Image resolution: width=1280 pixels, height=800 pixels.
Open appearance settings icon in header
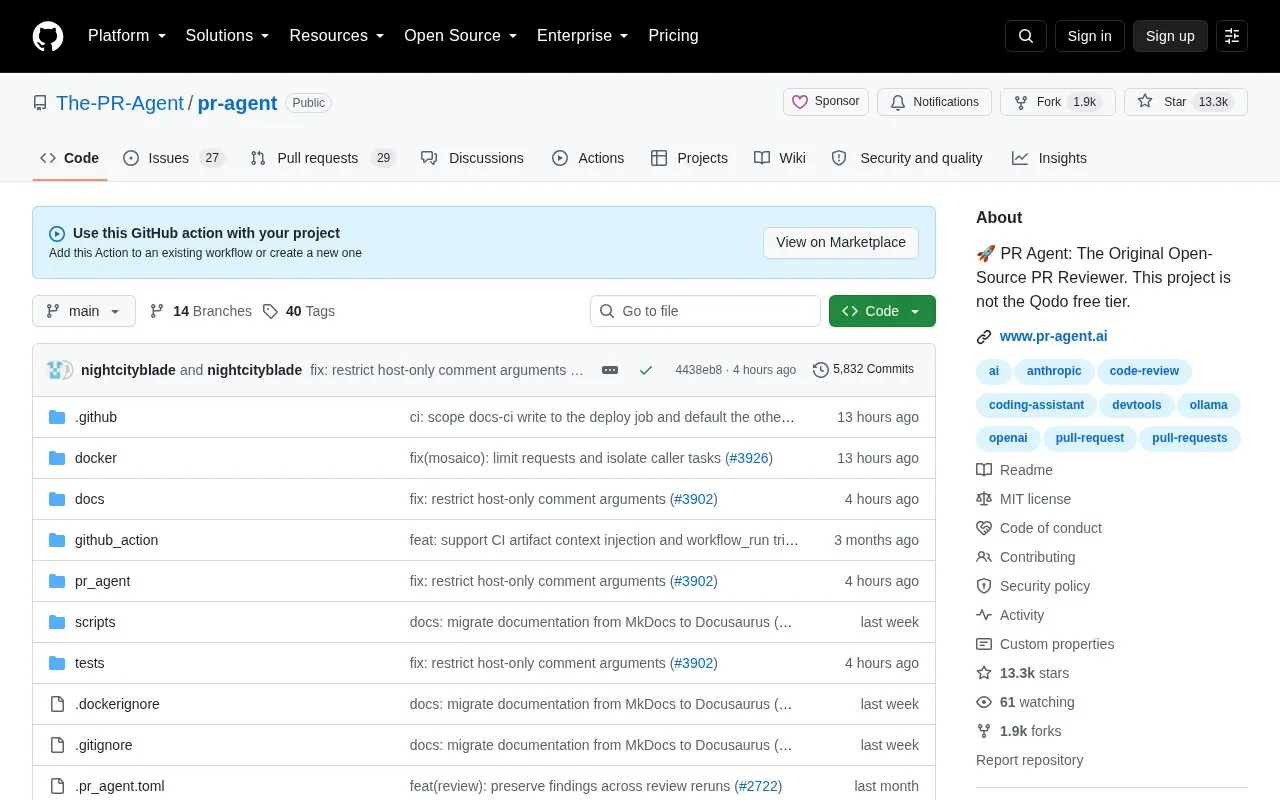1232,36
